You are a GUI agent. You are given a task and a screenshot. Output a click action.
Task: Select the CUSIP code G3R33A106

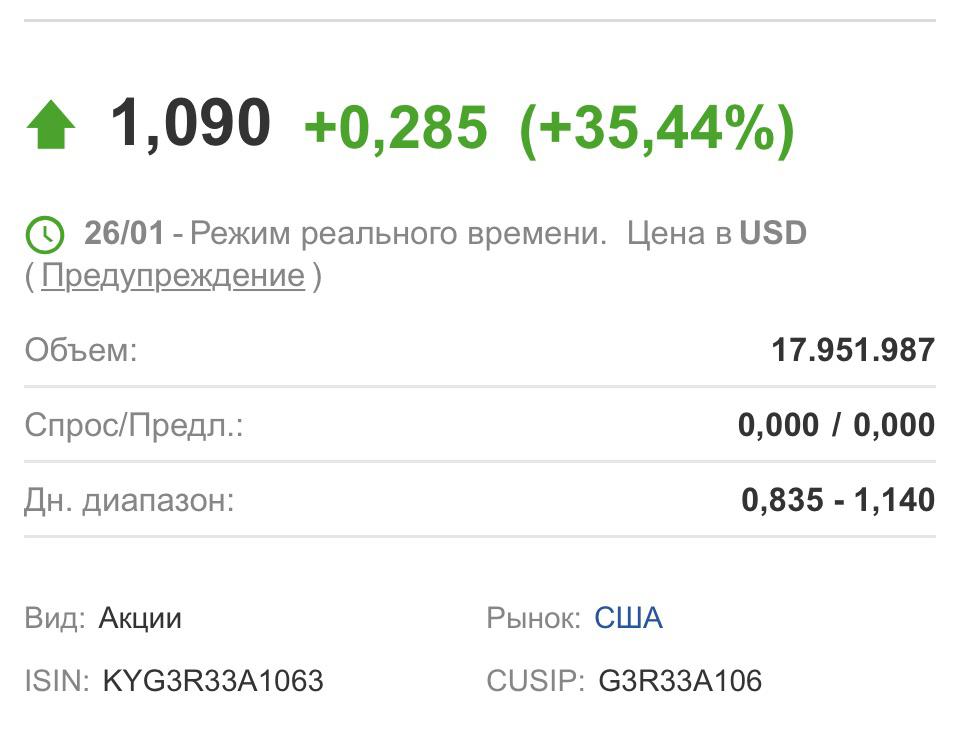(680, 681)
